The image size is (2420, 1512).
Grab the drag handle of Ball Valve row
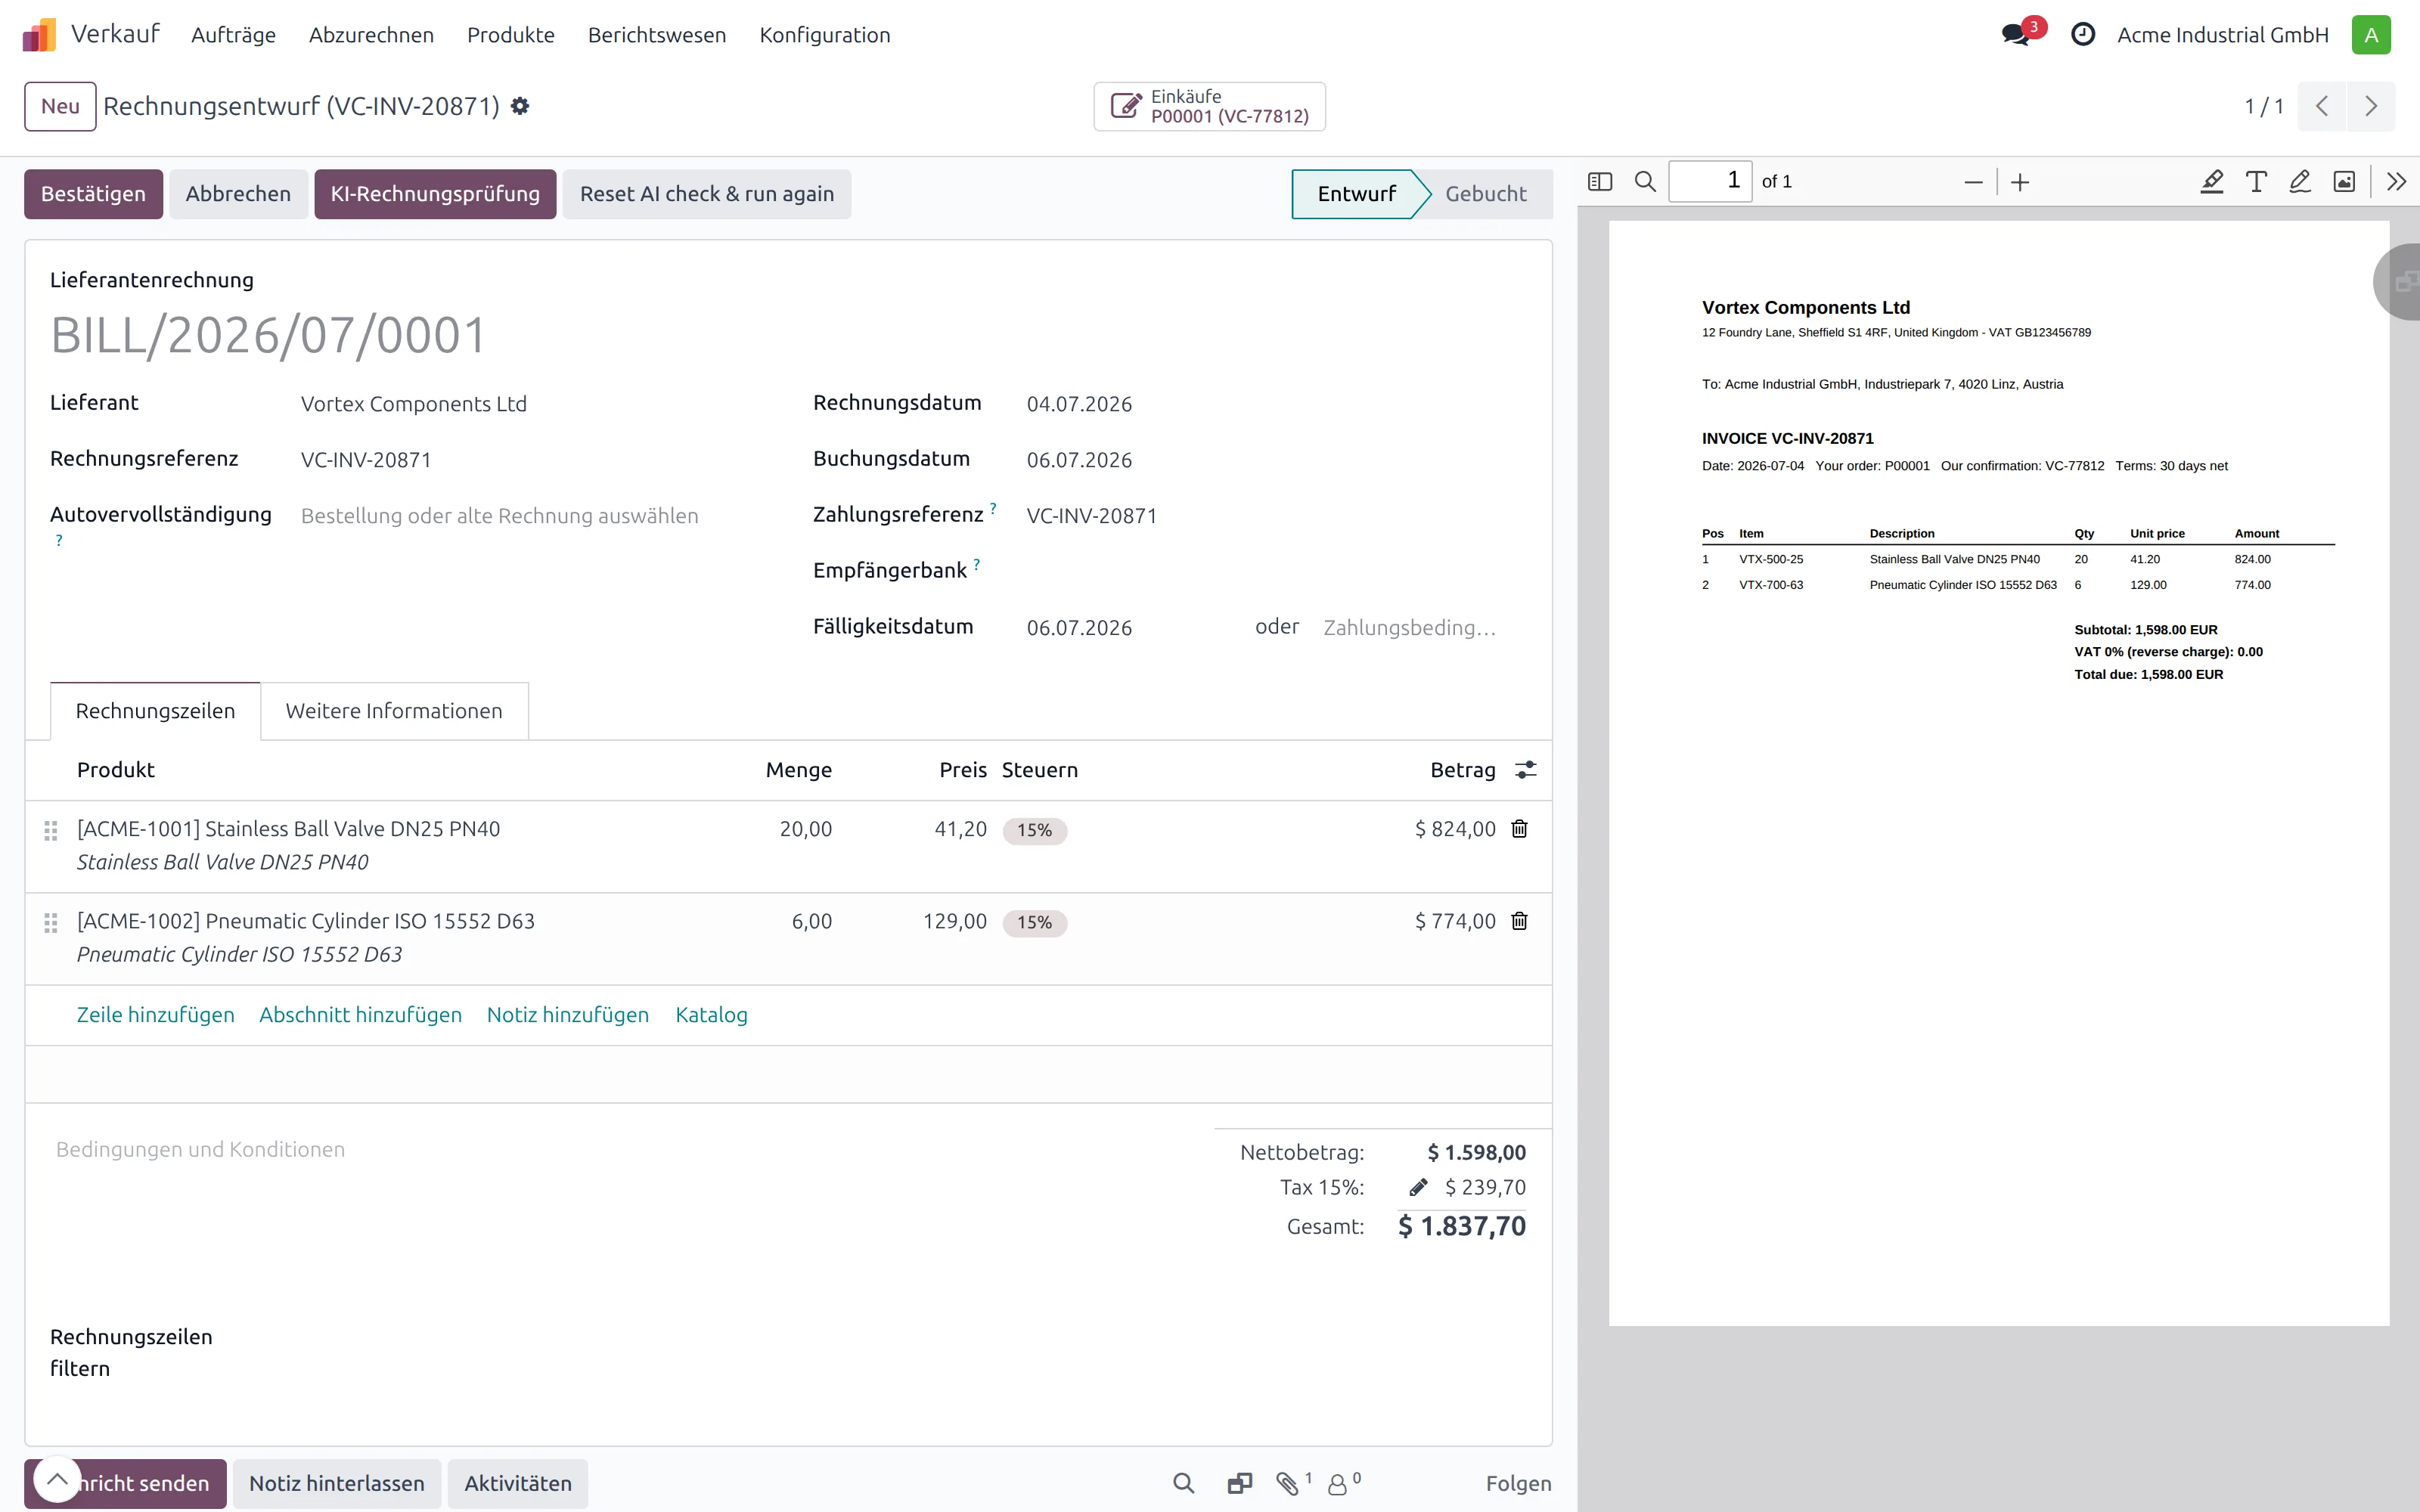[50, 831]
